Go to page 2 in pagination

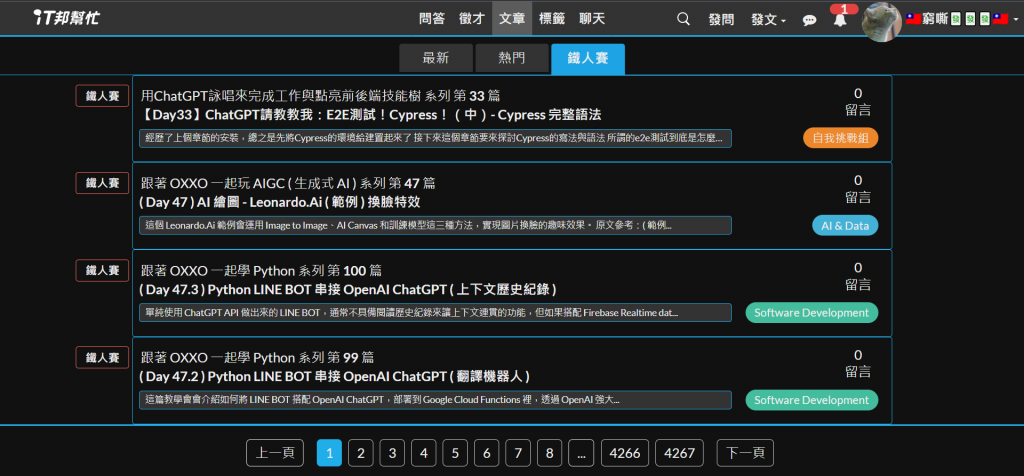pyautogui.click(x=360, y=453)
